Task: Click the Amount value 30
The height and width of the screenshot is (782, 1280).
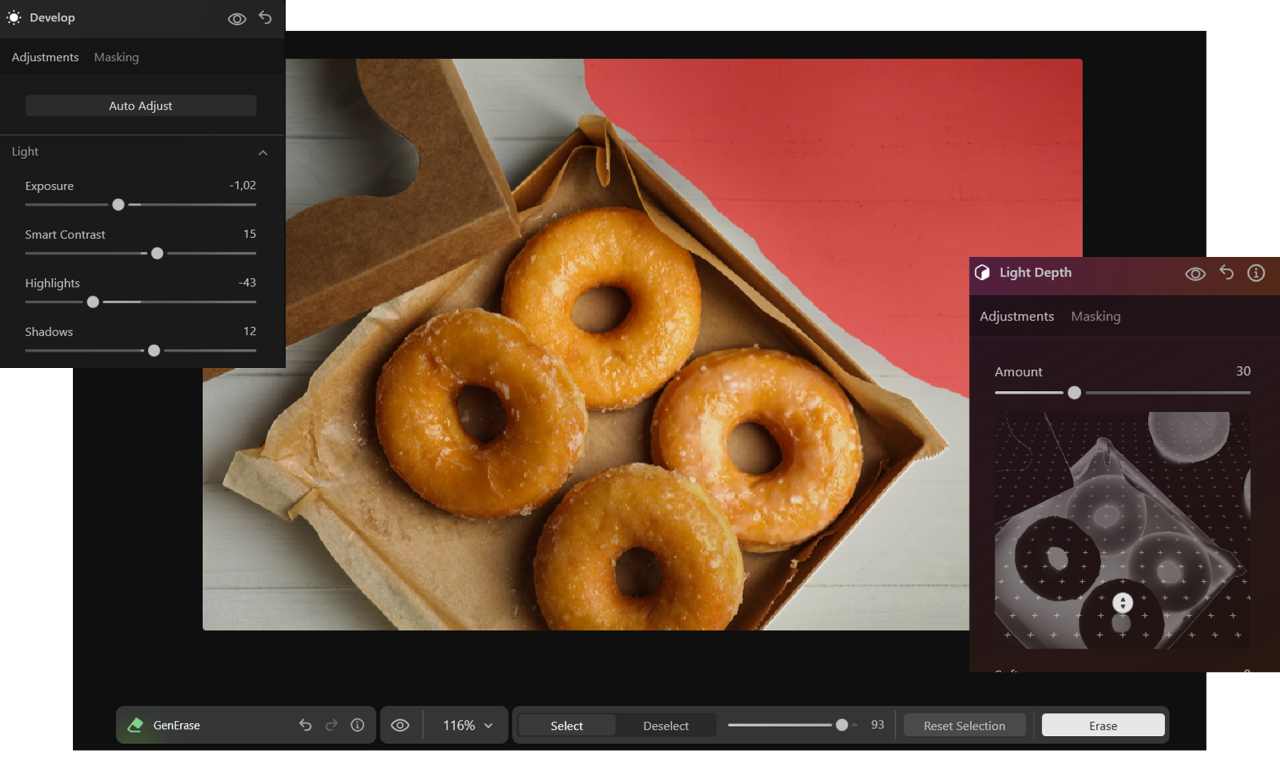Action: pos(1243,371)
